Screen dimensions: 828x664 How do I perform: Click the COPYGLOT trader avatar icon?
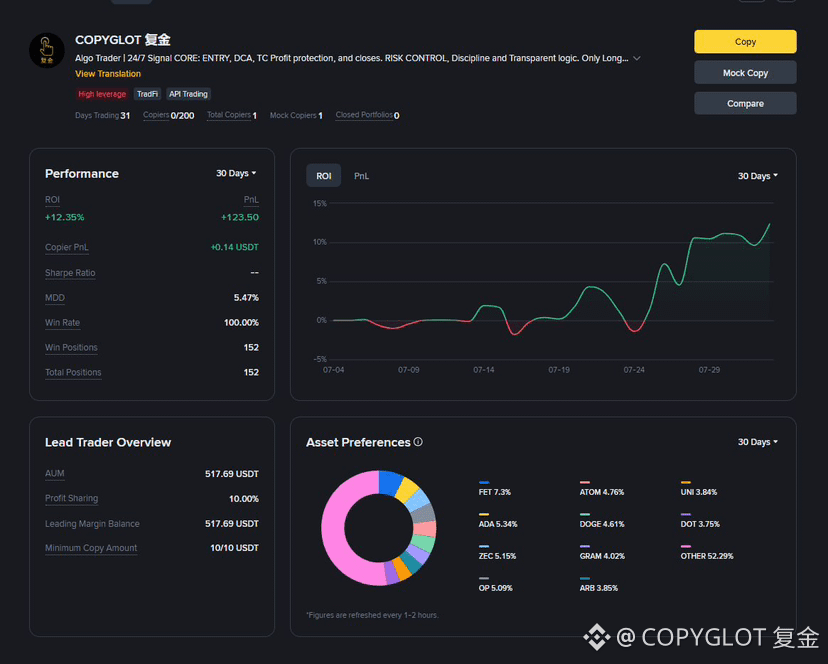pos(46,51)
